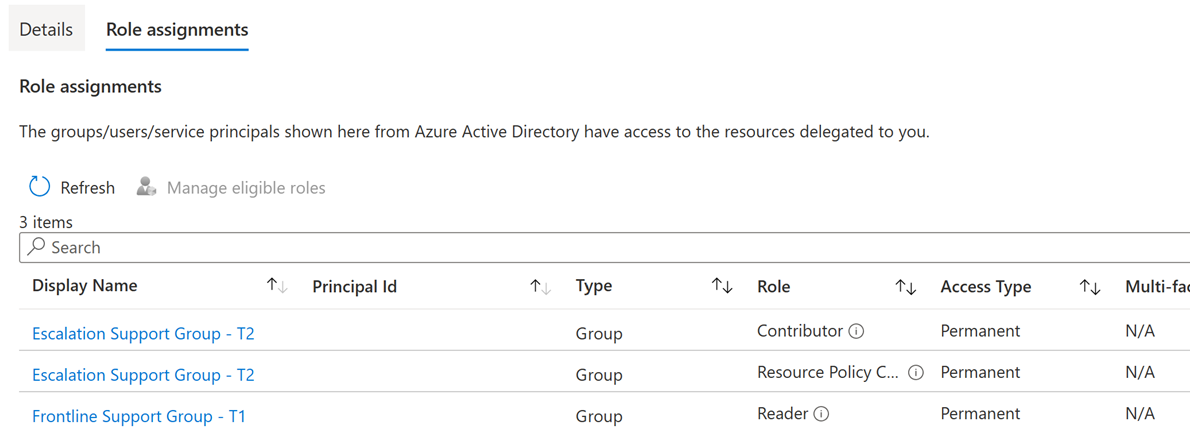Click the Refresh button label
1190x432 pixels.
(87, 187)
